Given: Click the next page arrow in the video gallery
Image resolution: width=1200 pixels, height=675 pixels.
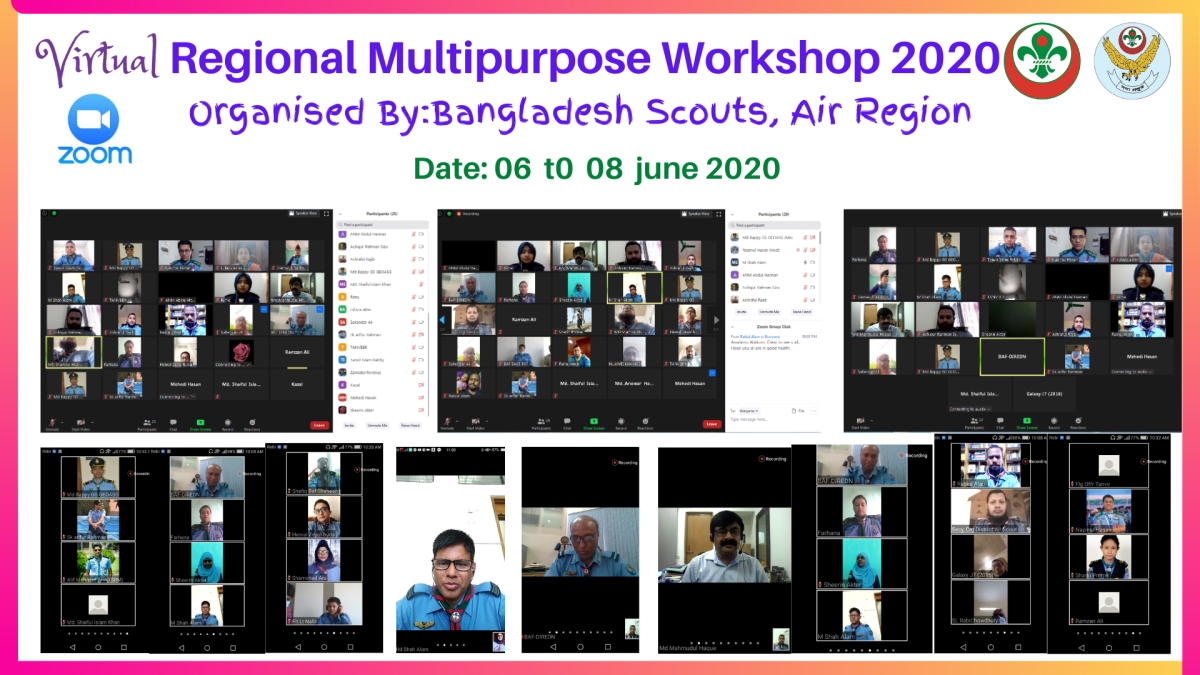Looking at the screenshot, I should (716, 320).
